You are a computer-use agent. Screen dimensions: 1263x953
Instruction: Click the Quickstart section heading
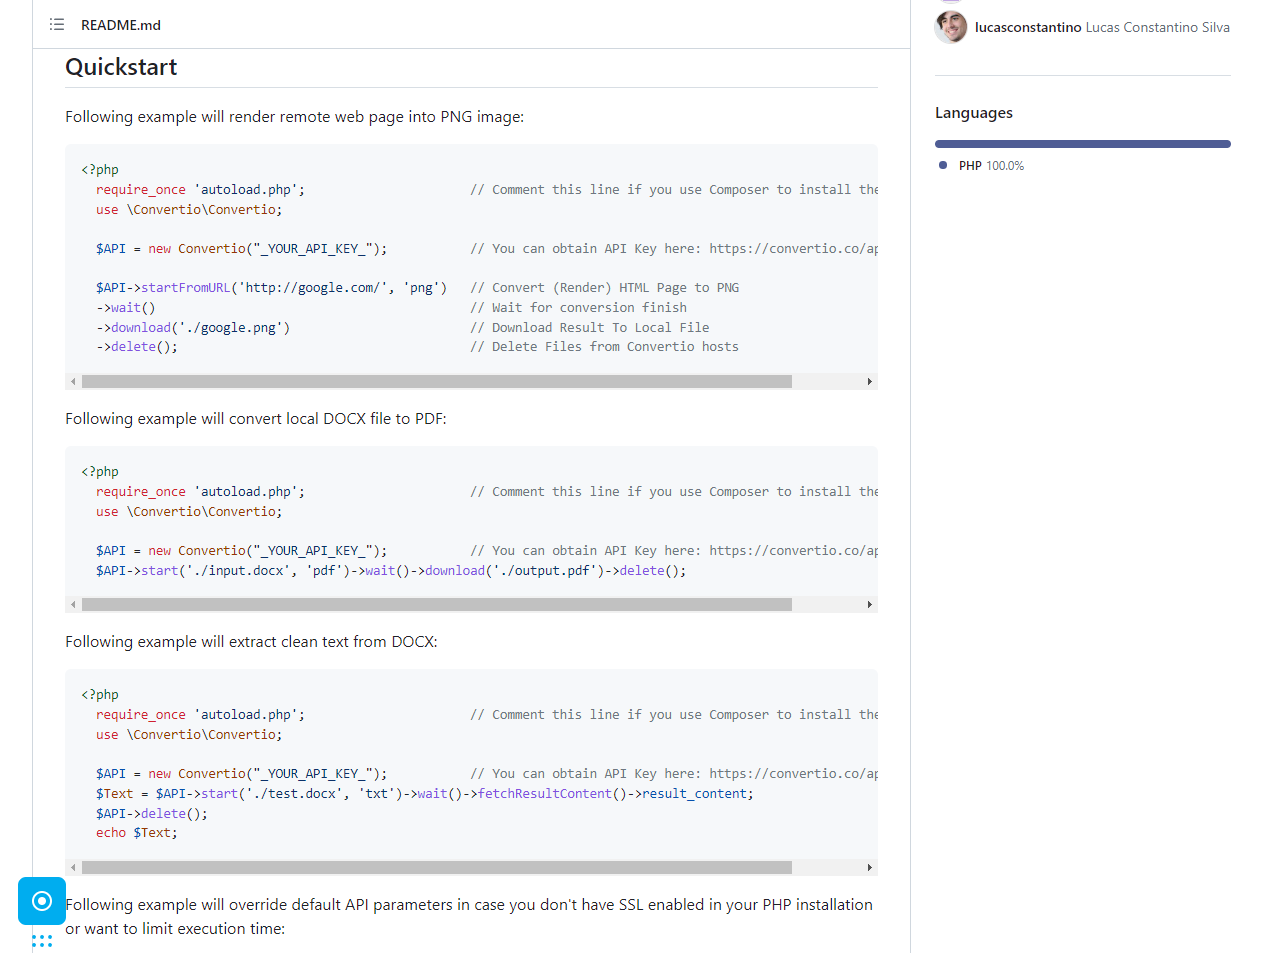(121, 67)
